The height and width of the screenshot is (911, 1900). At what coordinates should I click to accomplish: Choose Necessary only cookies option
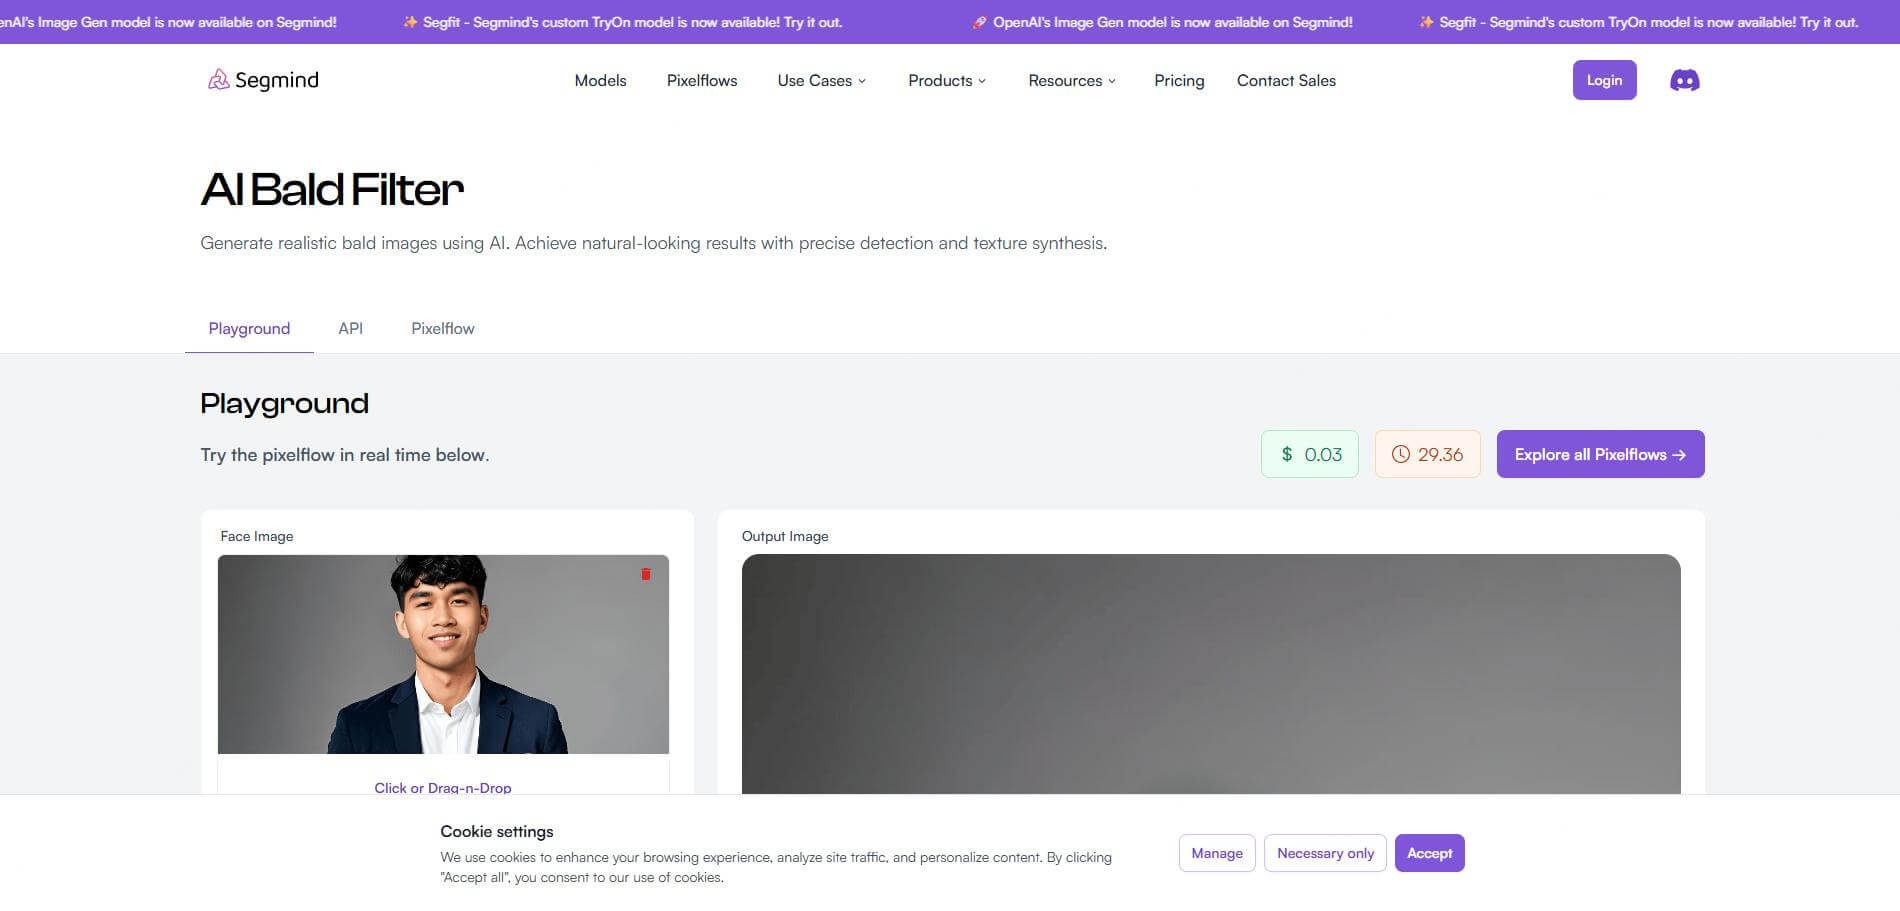1325,853
